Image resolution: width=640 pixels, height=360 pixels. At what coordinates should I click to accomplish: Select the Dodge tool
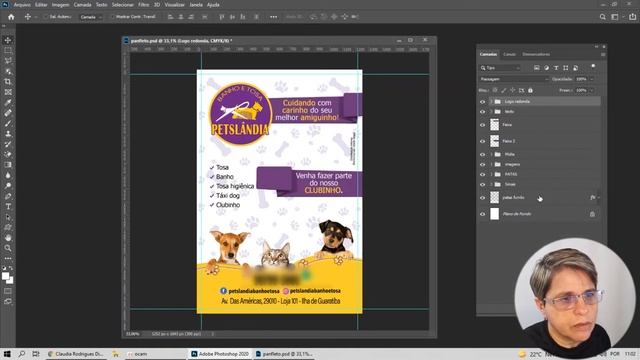[8, 186]
